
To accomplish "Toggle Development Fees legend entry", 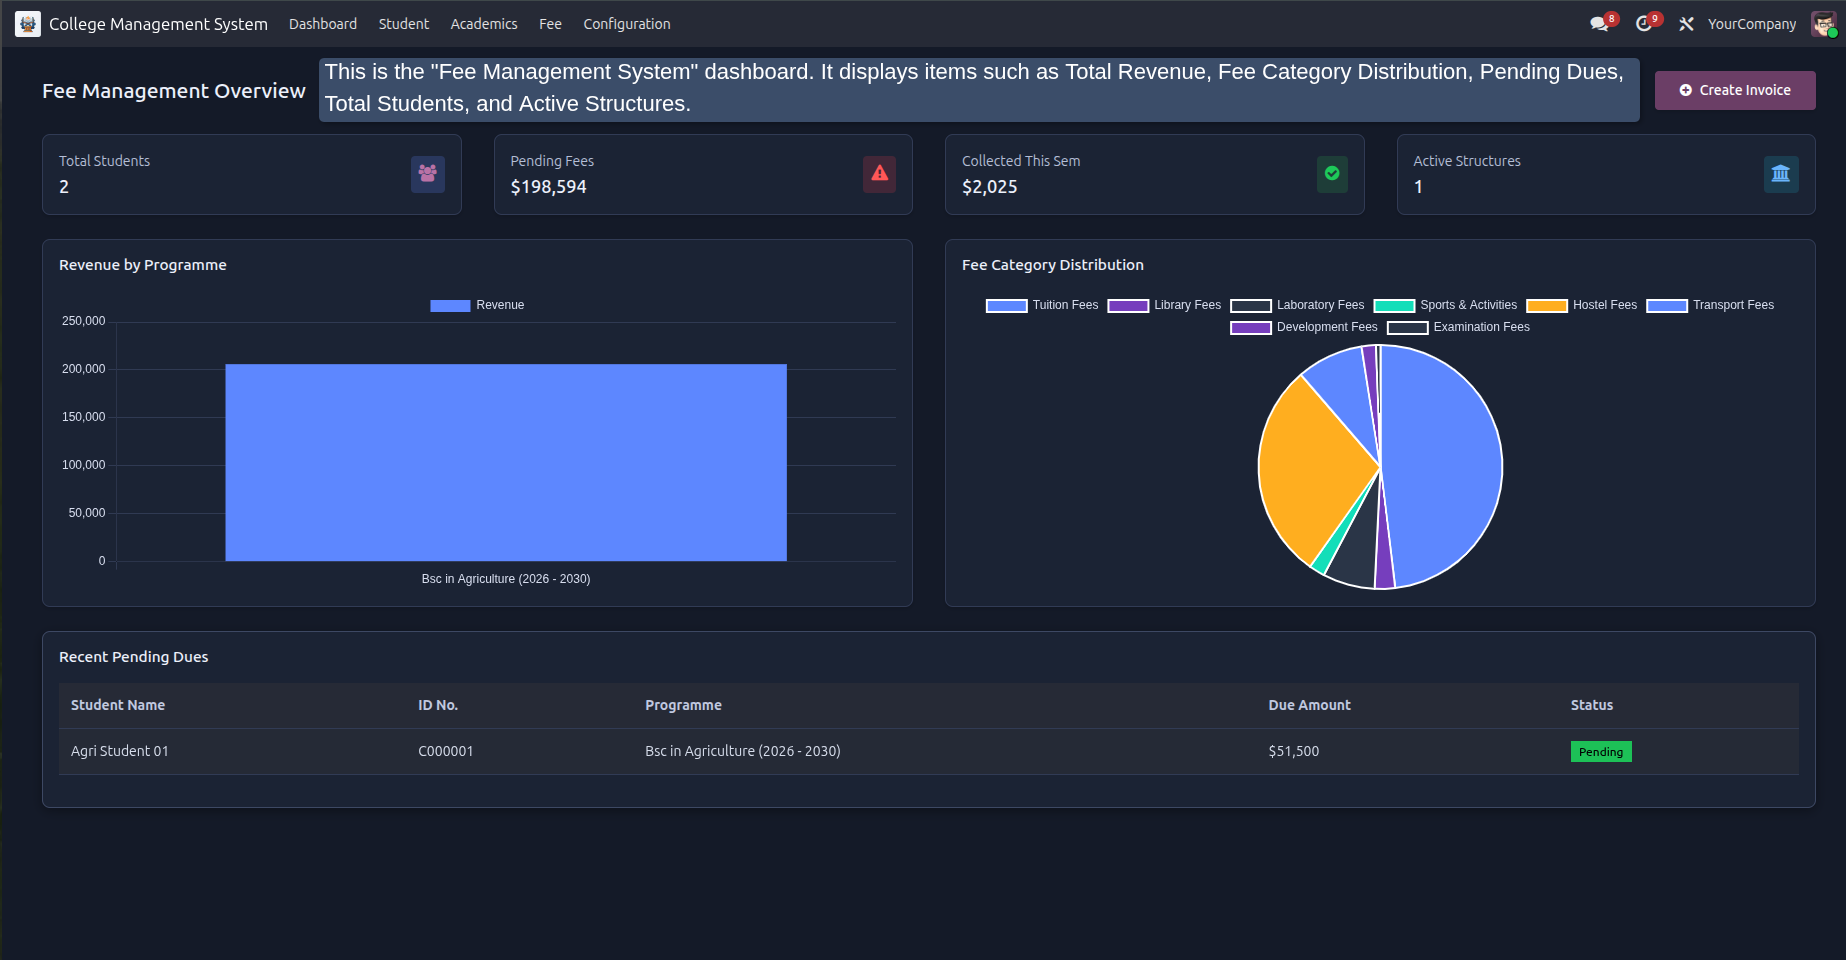I will 1304,327.
